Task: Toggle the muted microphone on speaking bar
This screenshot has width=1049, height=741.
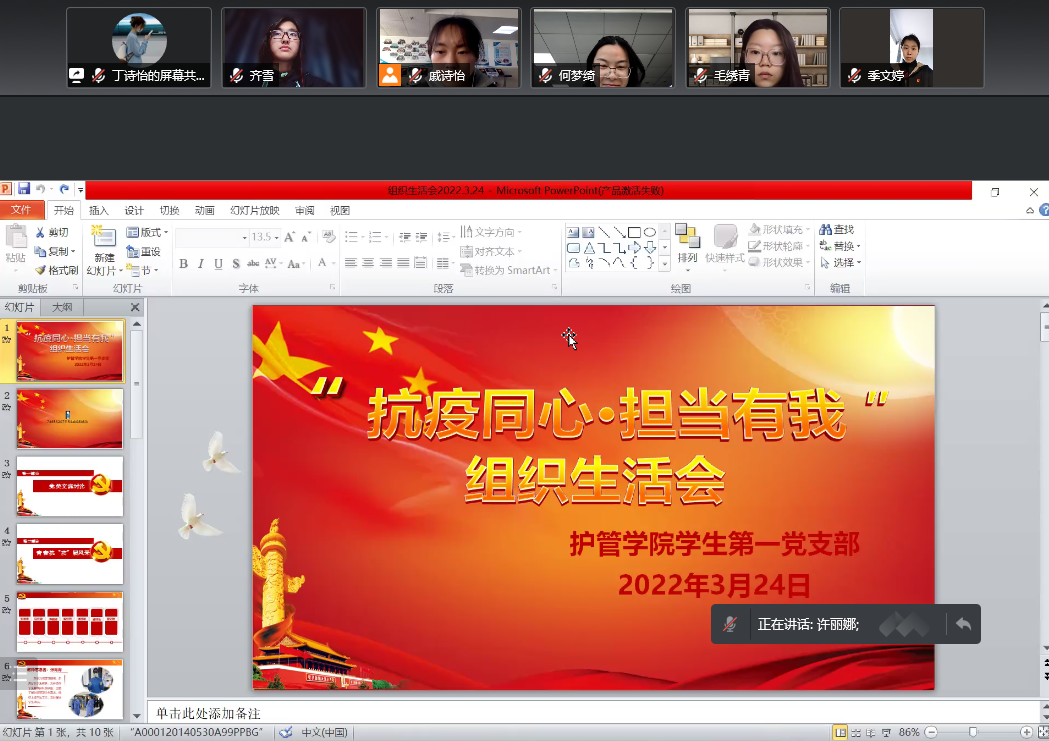Action: point(731,624)
